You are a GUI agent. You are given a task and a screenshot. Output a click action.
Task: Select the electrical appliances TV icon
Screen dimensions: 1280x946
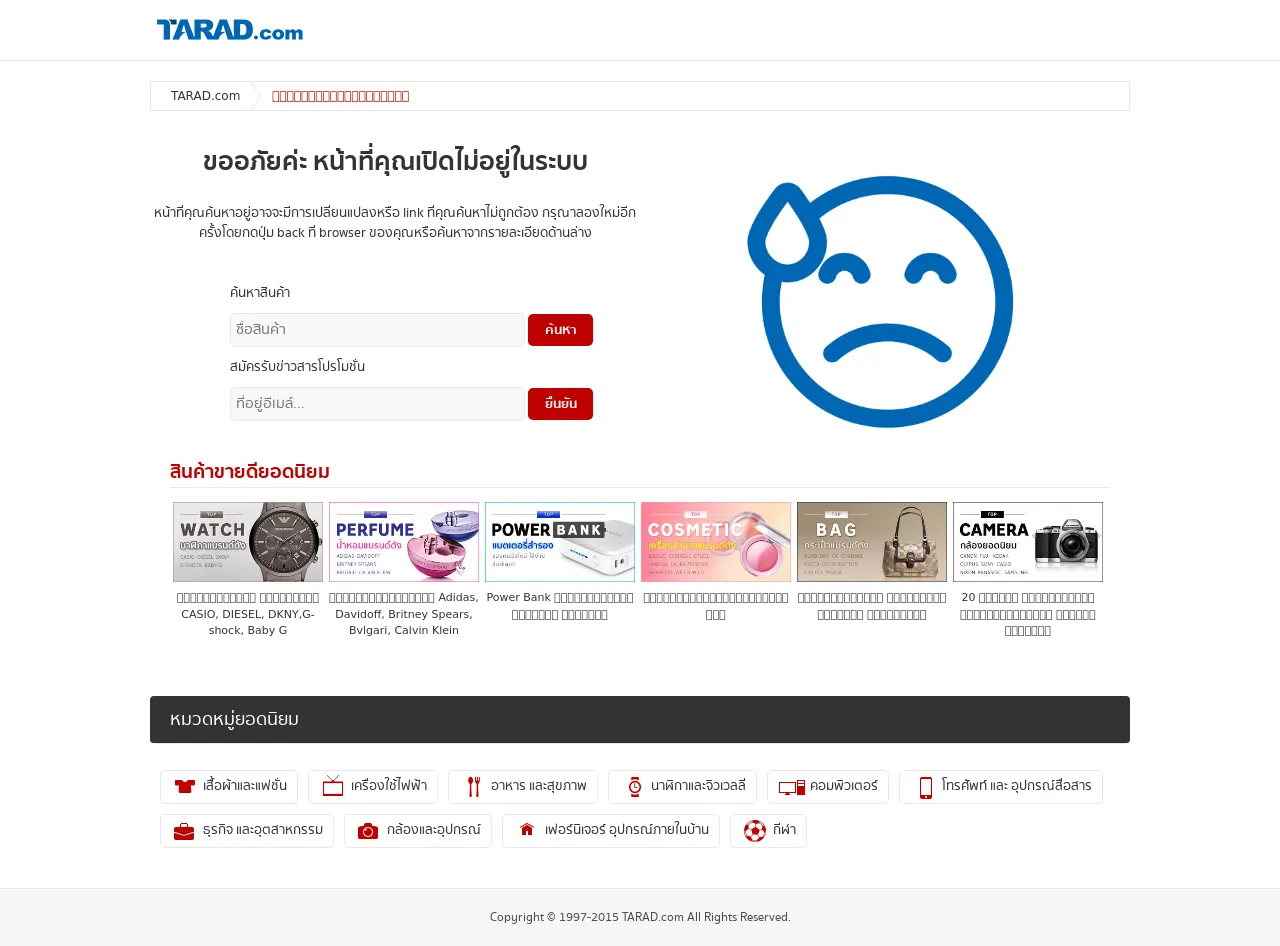(333, 786)
